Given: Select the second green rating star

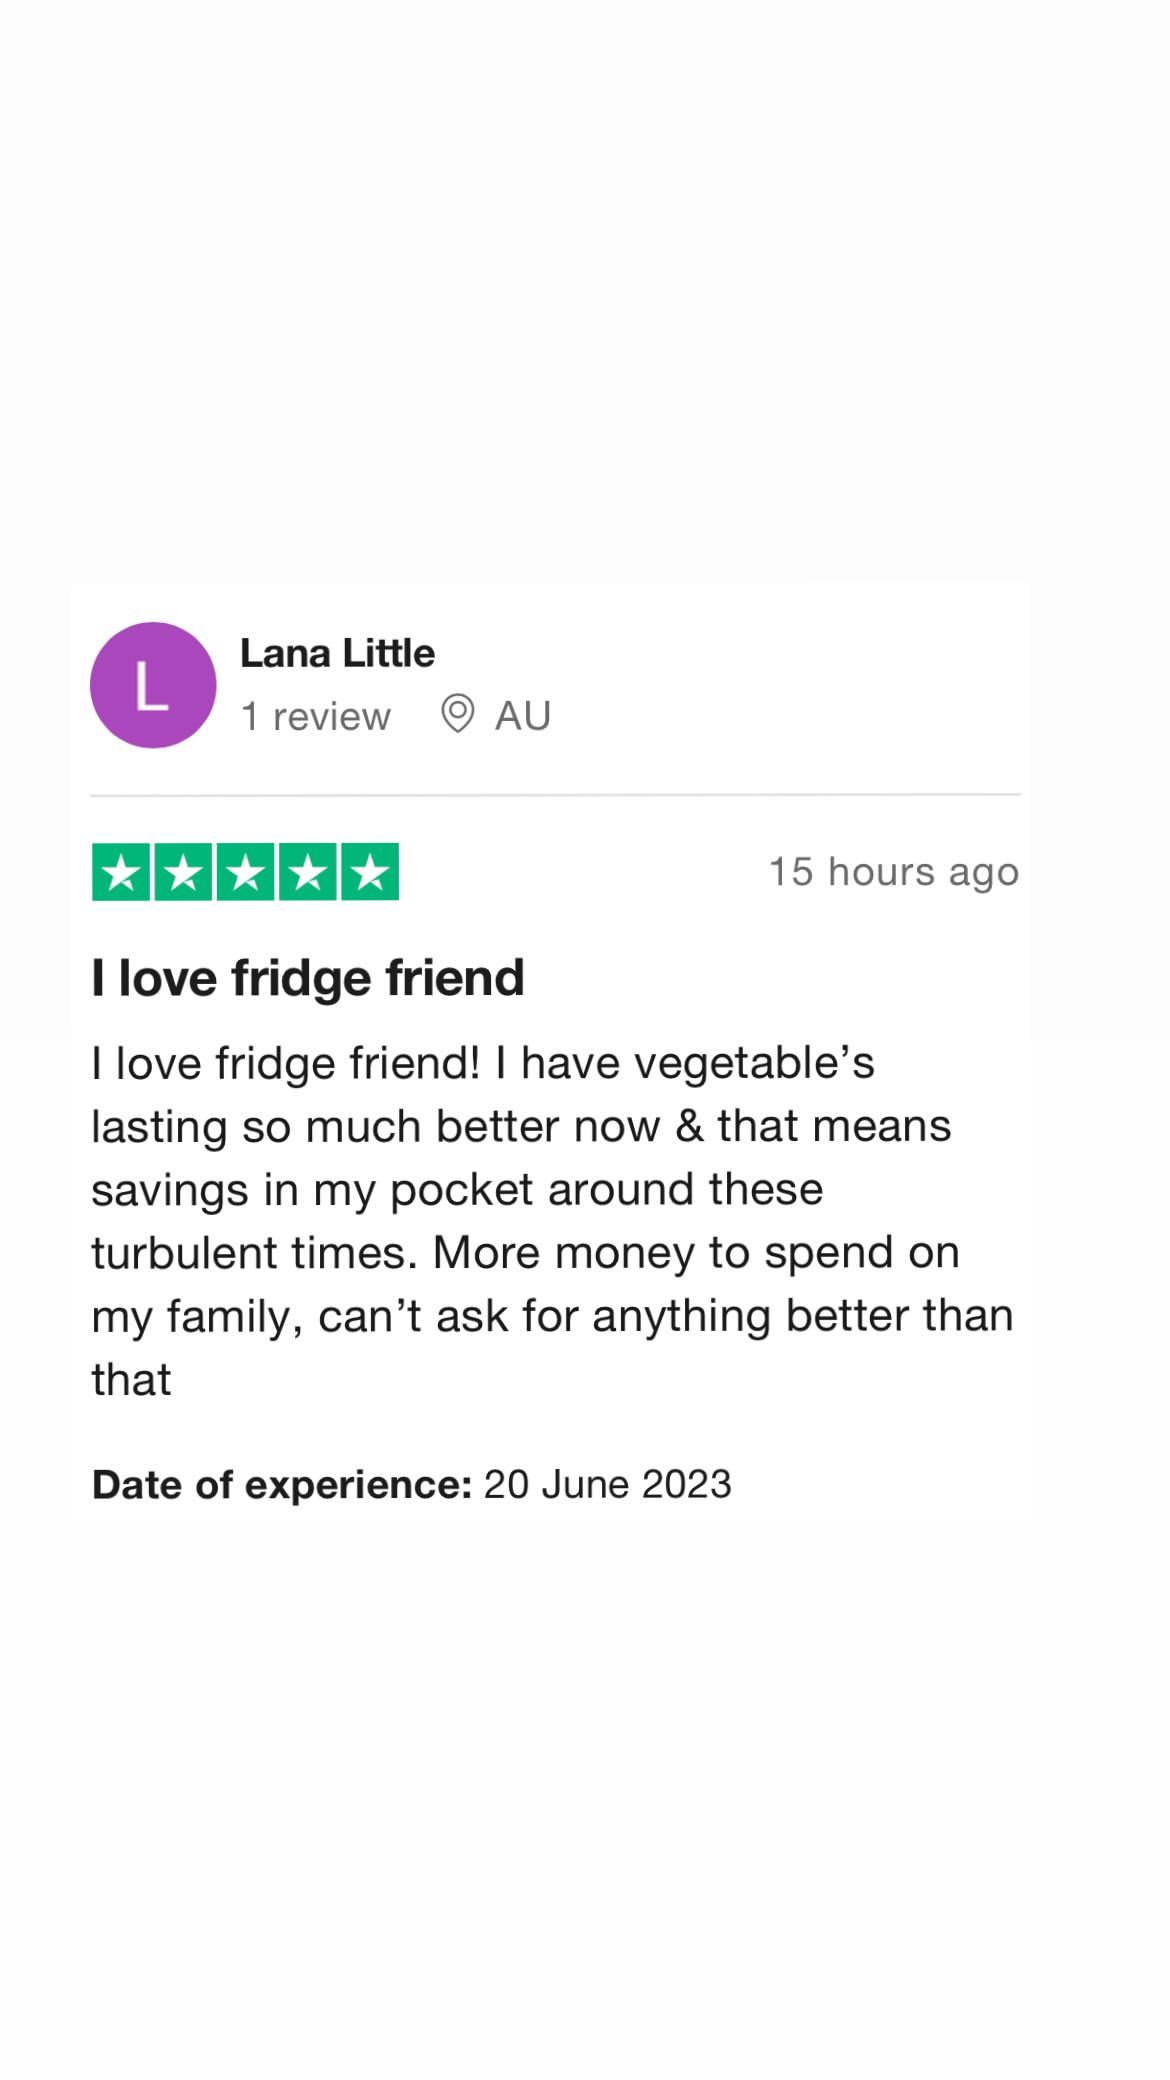Looking at the screenshot, I should [183, 872].
